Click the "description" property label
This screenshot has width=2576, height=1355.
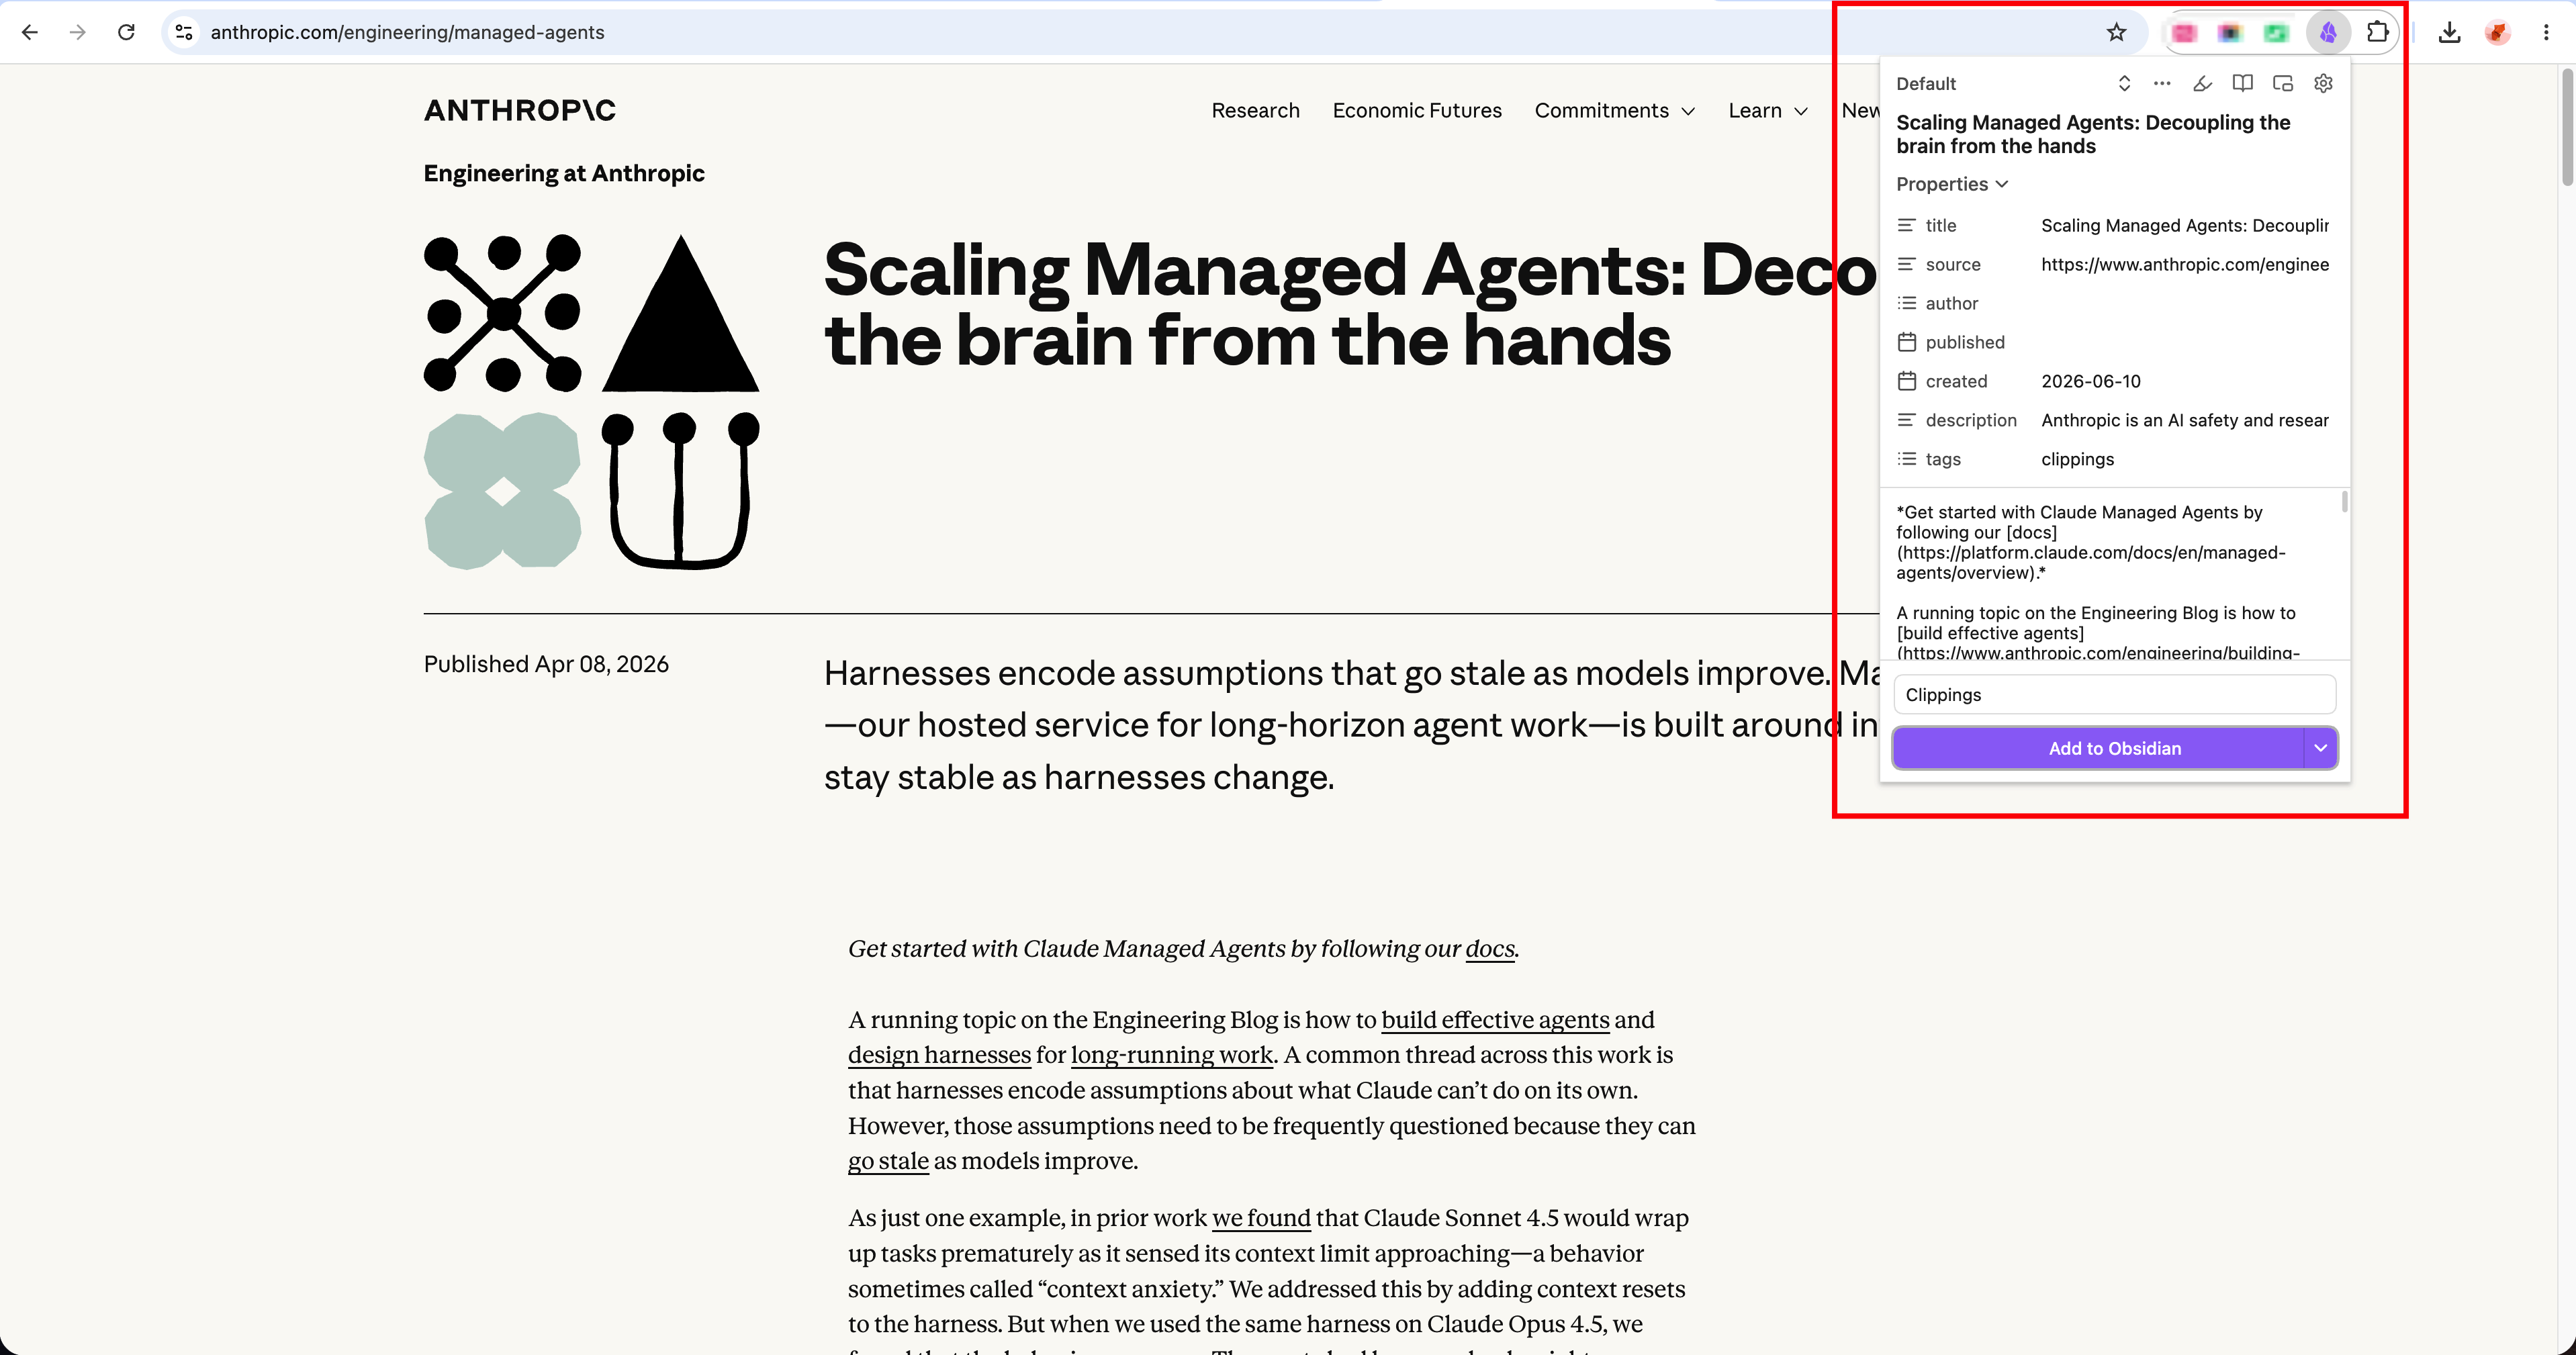pos(1970,420)
